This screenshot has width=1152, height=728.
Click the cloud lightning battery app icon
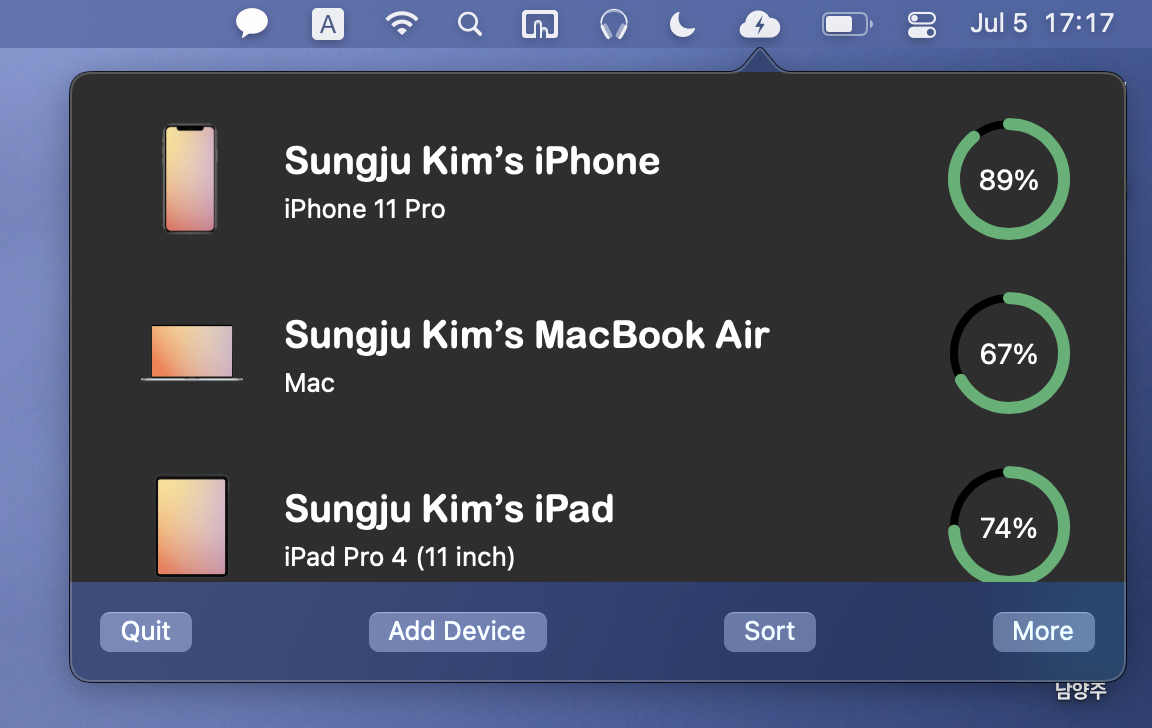click(x=760, y=25)
